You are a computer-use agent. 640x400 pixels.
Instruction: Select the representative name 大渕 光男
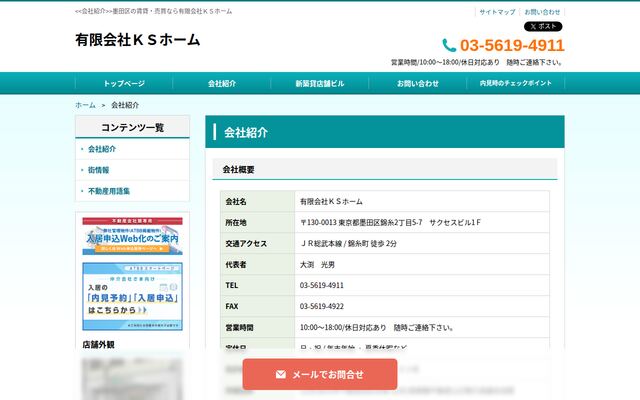pyautogui.click(x=317, y=264)
